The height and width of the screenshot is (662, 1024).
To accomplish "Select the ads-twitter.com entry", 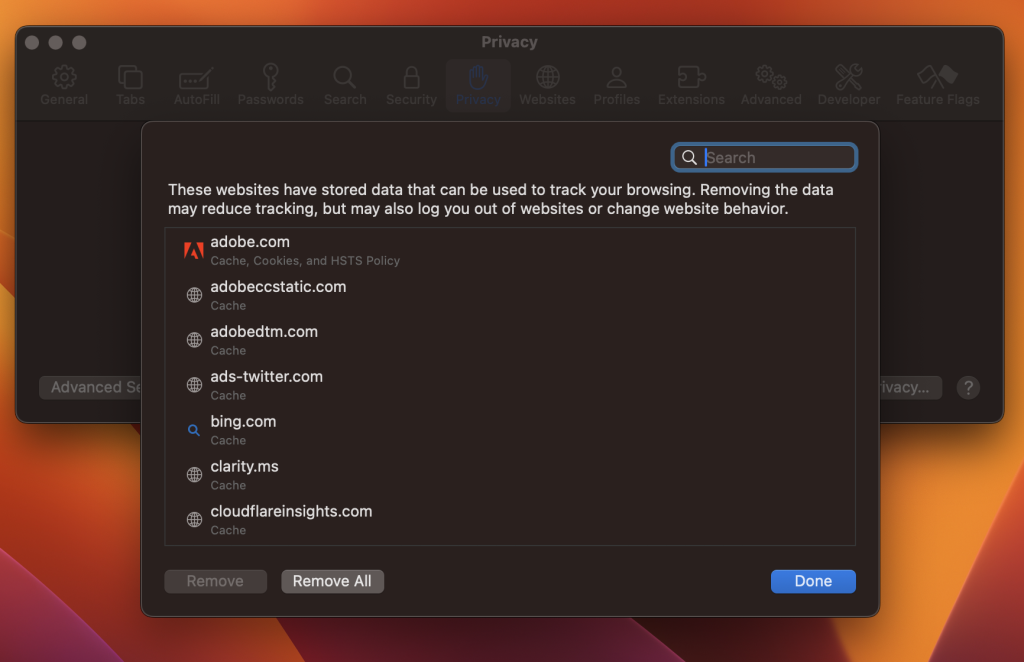I will (x=510, y=386).
